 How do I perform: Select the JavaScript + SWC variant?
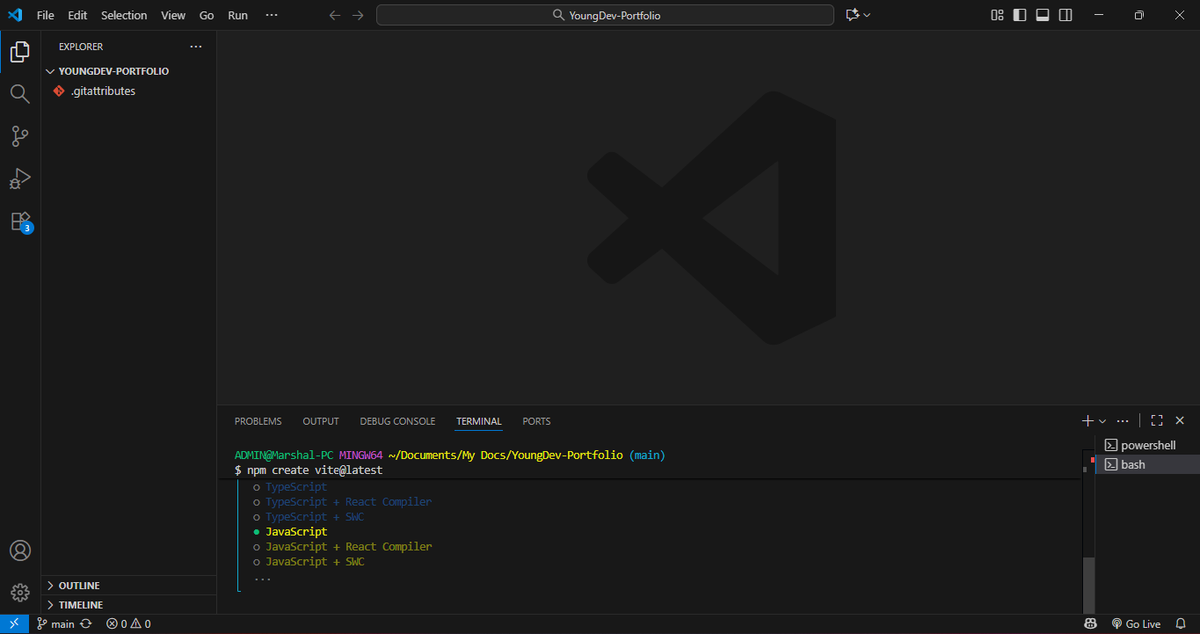(310, 561)
